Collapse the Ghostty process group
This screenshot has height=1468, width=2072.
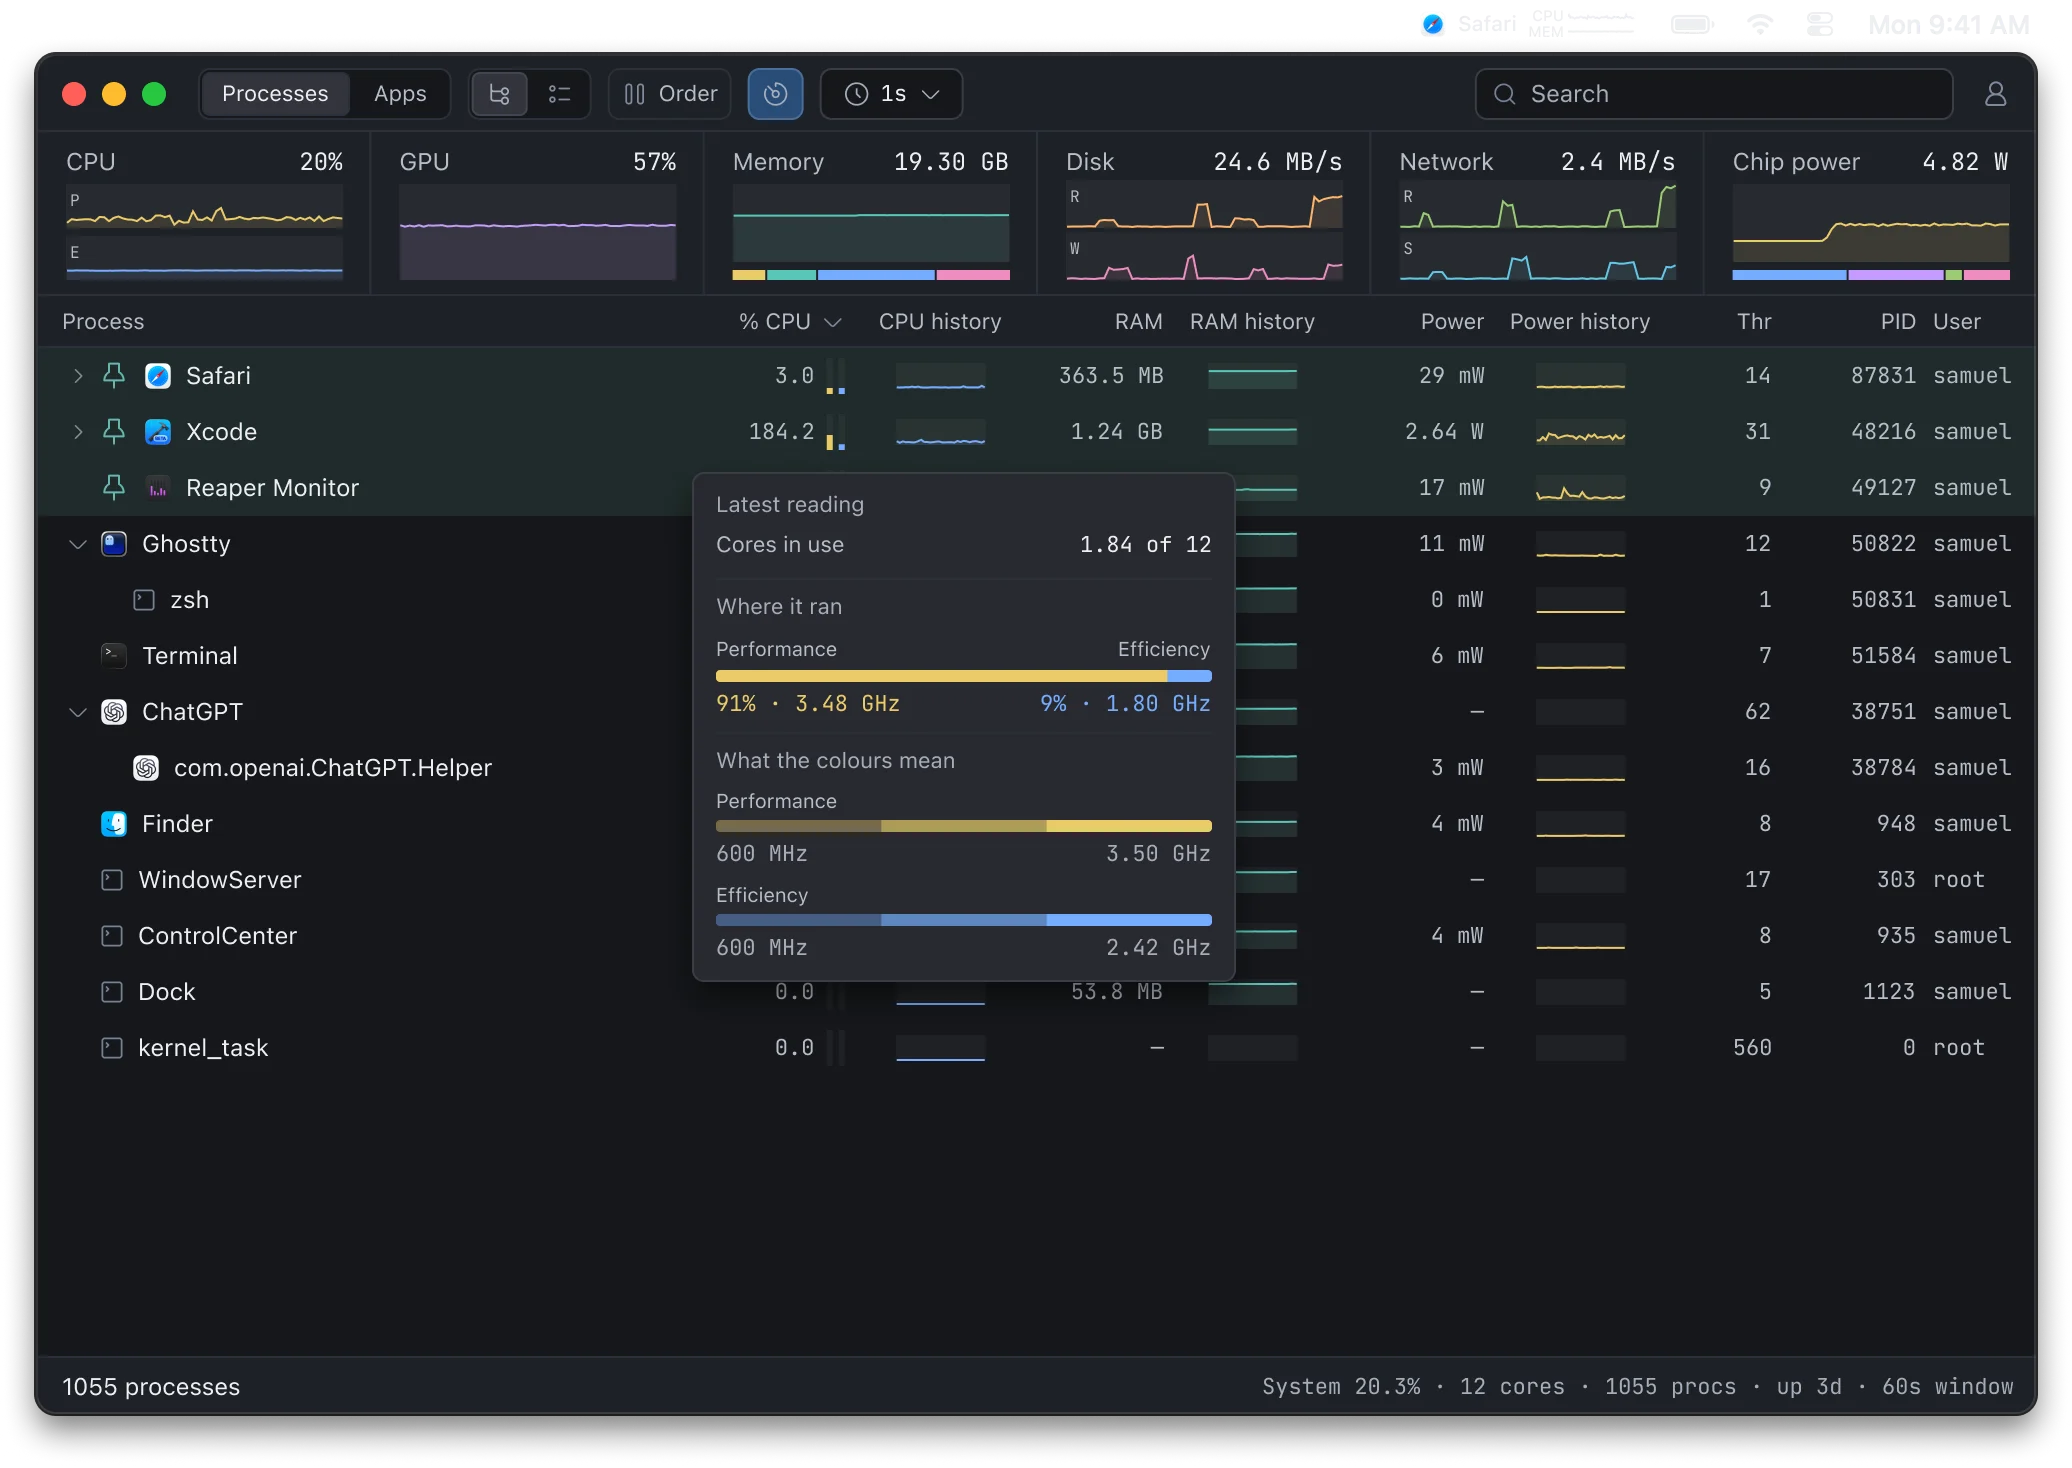[78, 544]
